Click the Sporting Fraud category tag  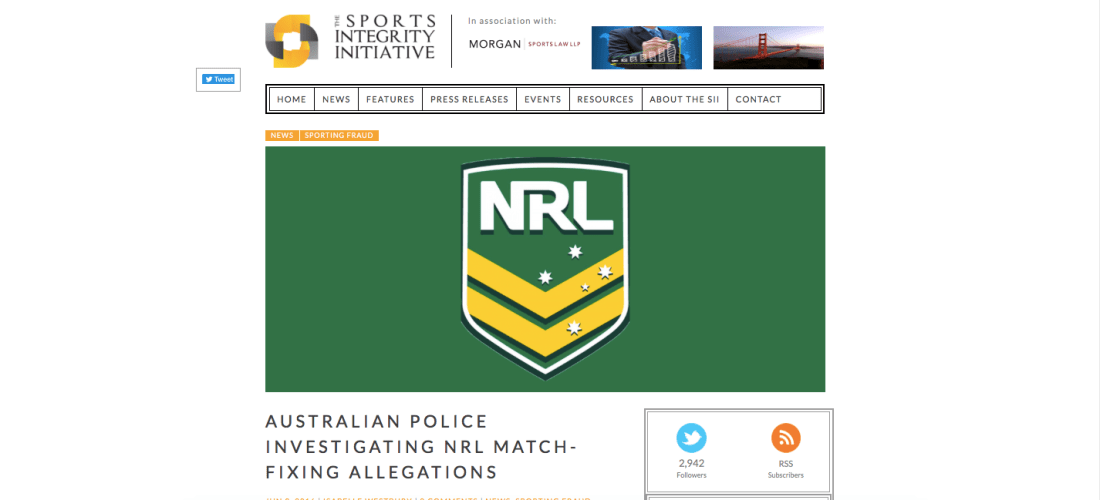click(339, 135)
